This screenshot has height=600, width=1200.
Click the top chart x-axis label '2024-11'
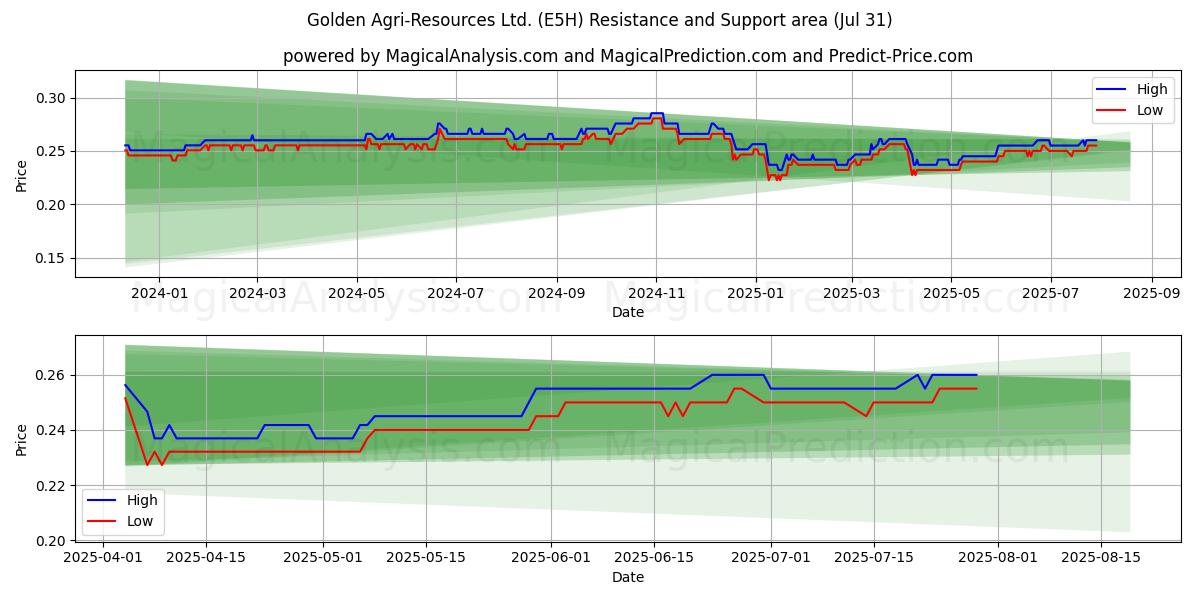(x=656, y=294)
